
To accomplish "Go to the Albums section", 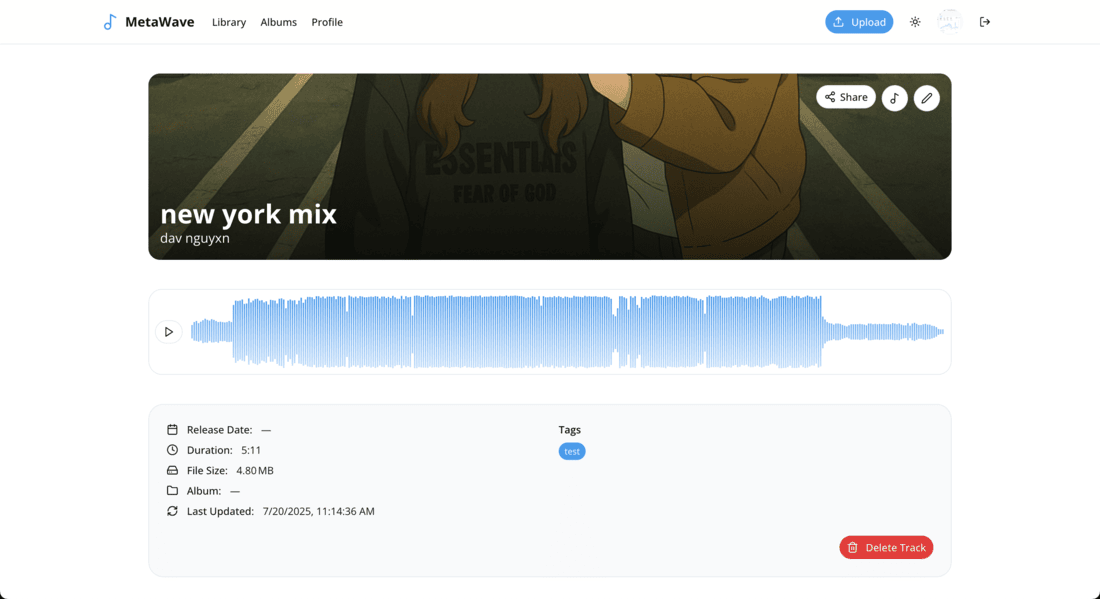I will pyautogui.click(x=279, y=22).
